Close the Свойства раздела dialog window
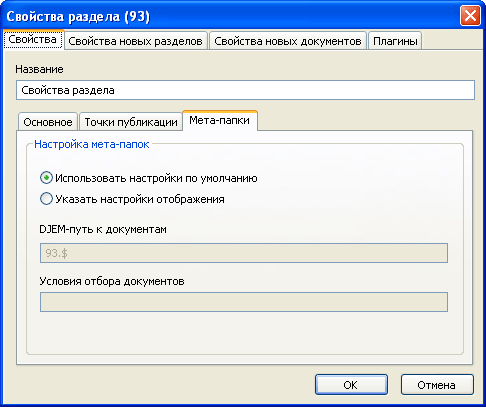Image resolution: width=486 pixels, height=407 pixels. [x=470, y=16]
